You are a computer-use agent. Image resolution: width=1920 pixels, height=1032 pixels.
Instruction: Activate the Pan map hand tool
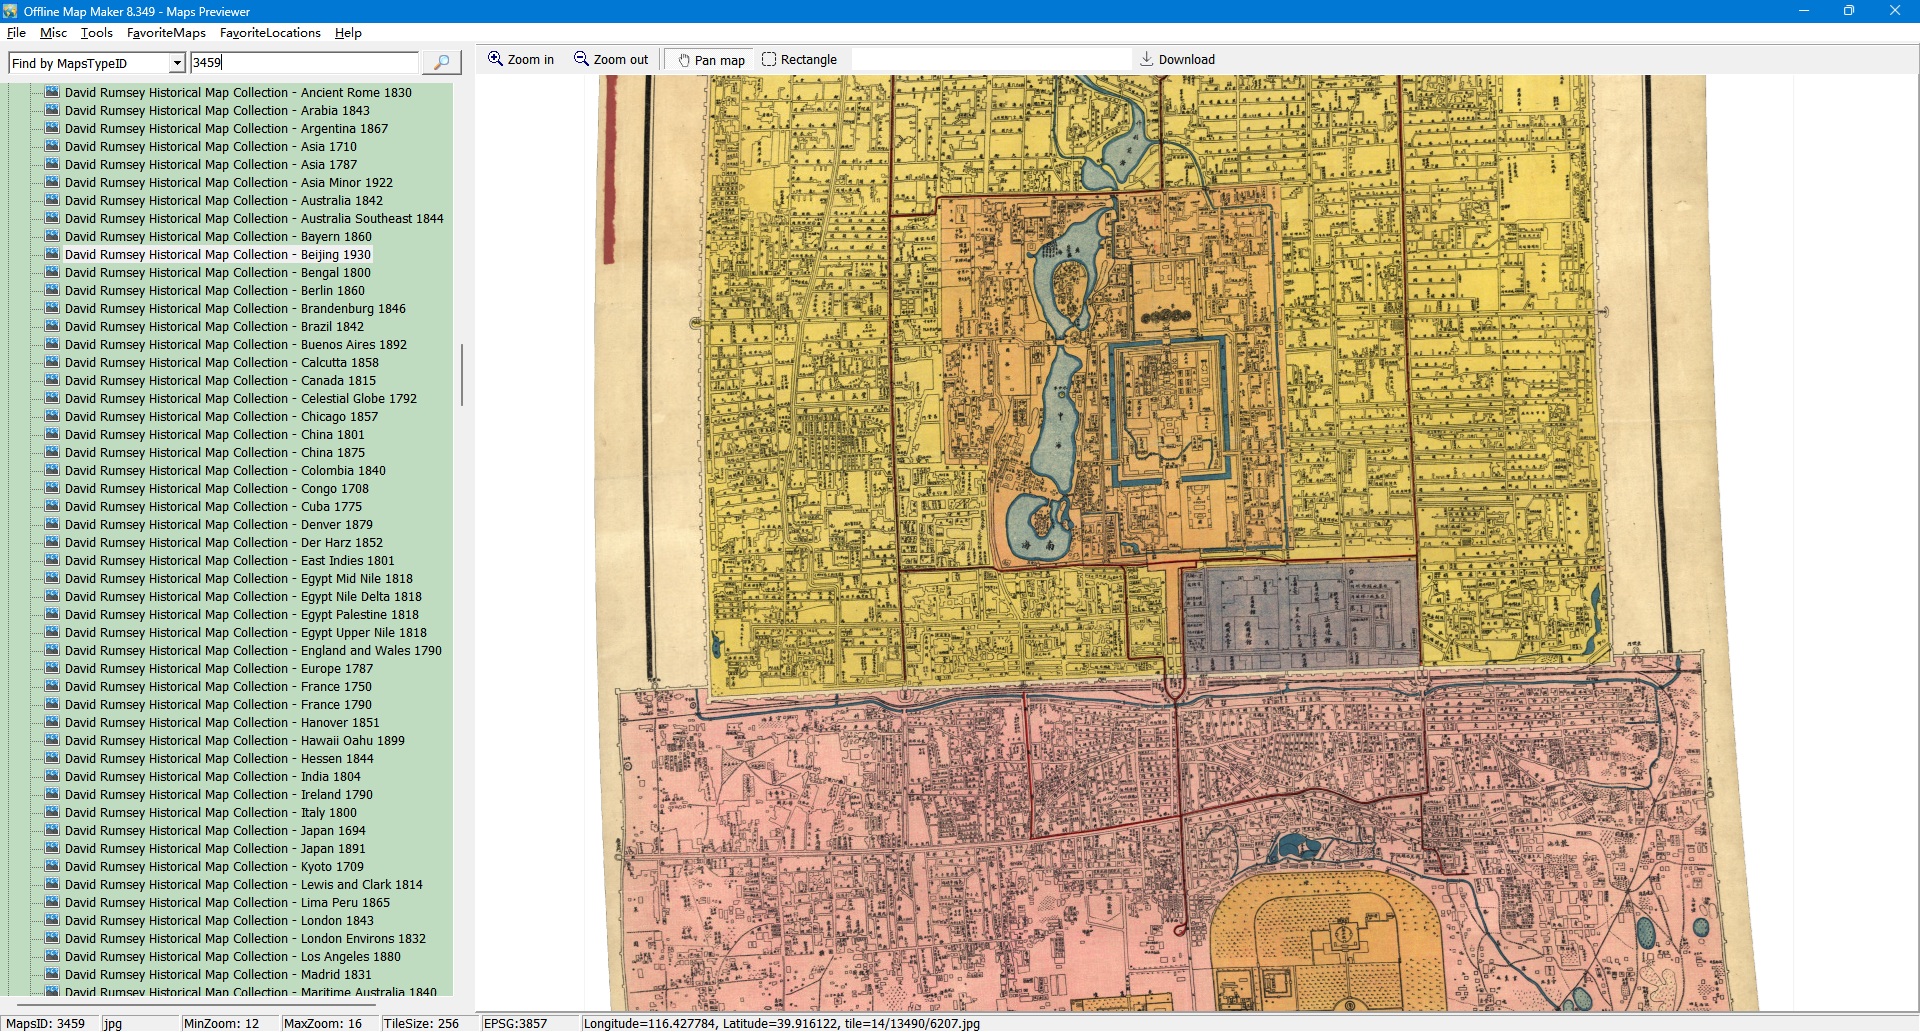pyautogui.click(x=685, y=60)
